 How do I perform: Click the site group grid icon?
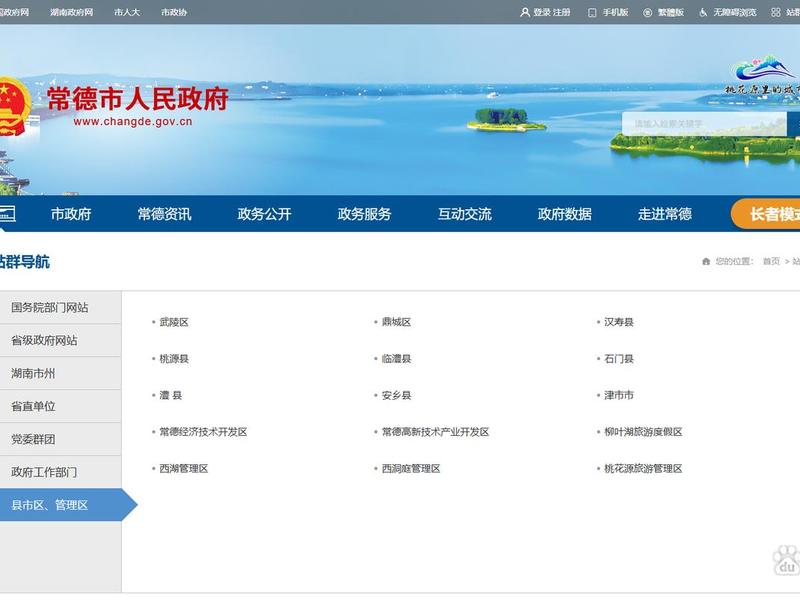pos(776,12)
